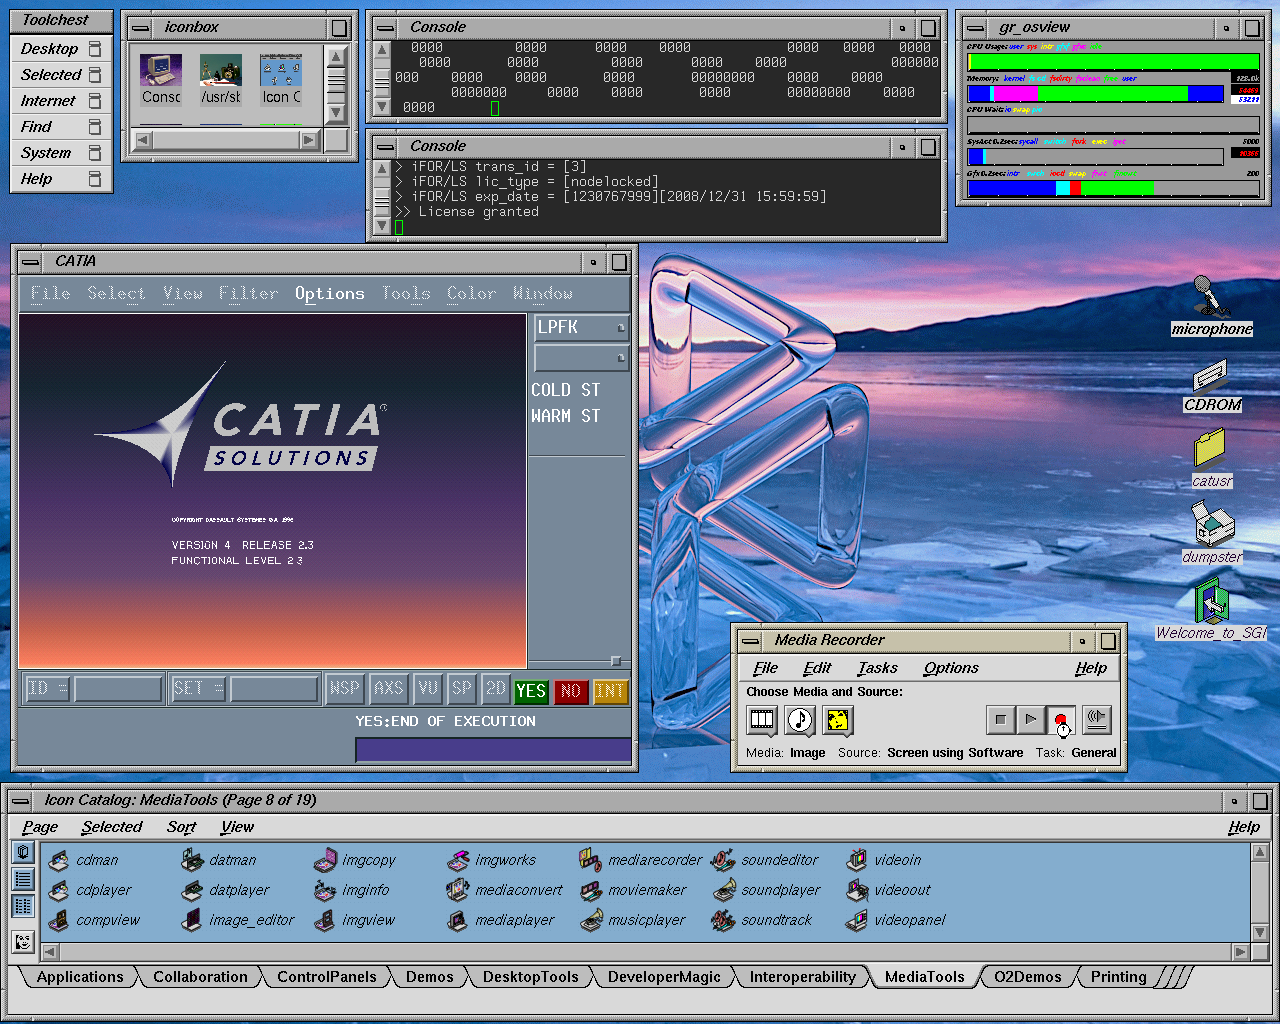The image size is (1280, 1024).
Task: Click the green YES button in CATIA
Action: point(530,690)
